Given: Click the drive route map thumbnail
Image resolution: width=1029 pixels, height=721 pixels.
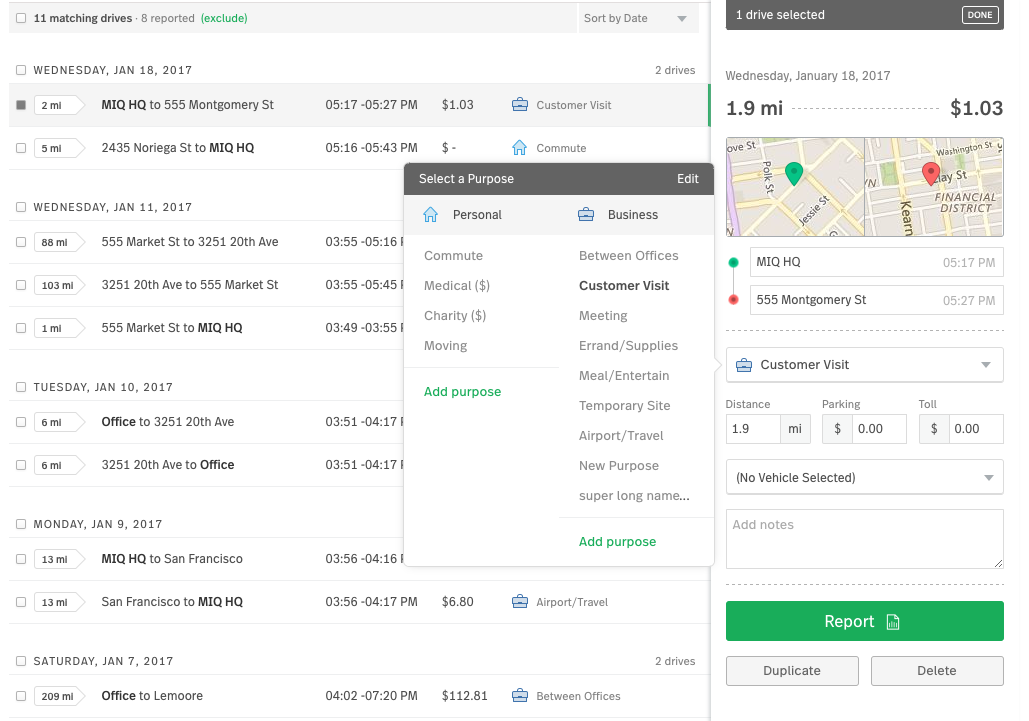Looking at the screenshot, I should tap(864, 187).
